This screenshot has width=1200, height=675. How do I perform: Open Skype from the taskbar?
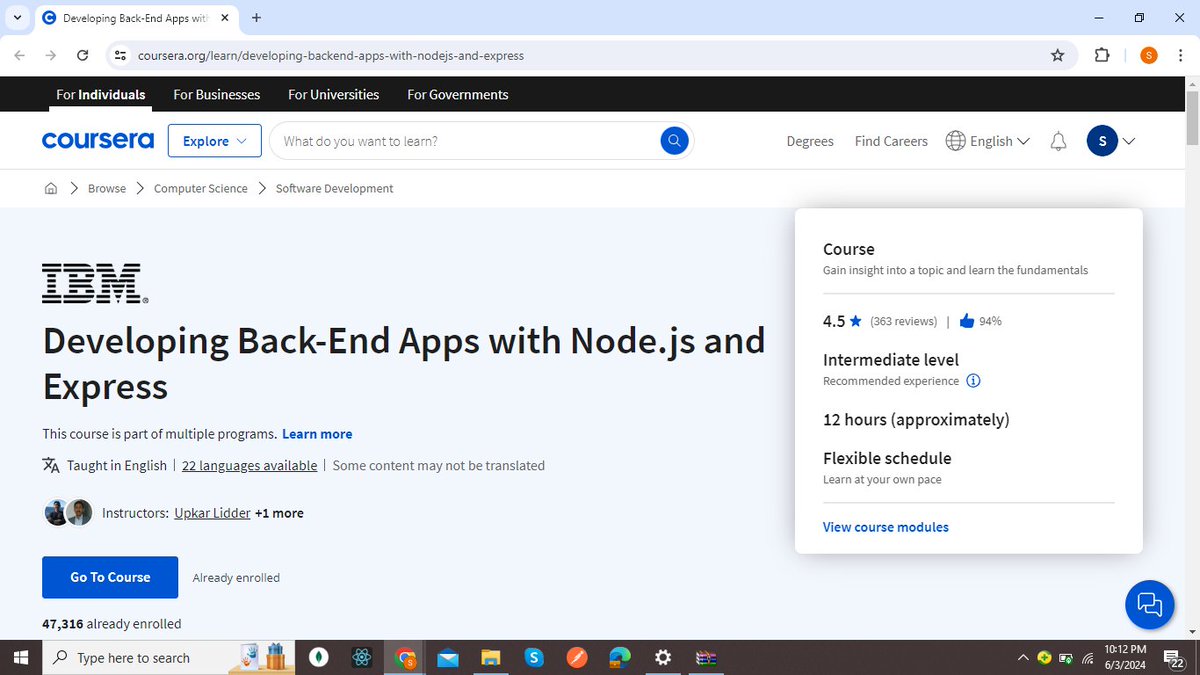(x=533, y=657)
